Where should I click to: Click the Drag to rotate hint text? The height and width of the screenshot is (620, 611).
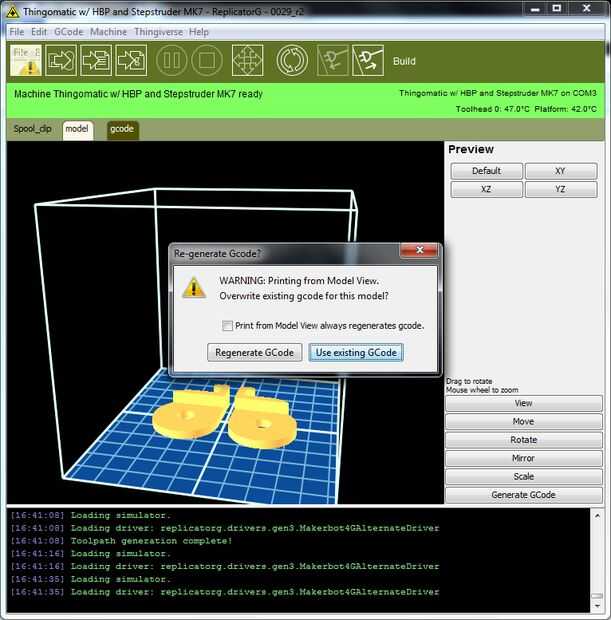(x=469, y=381)
